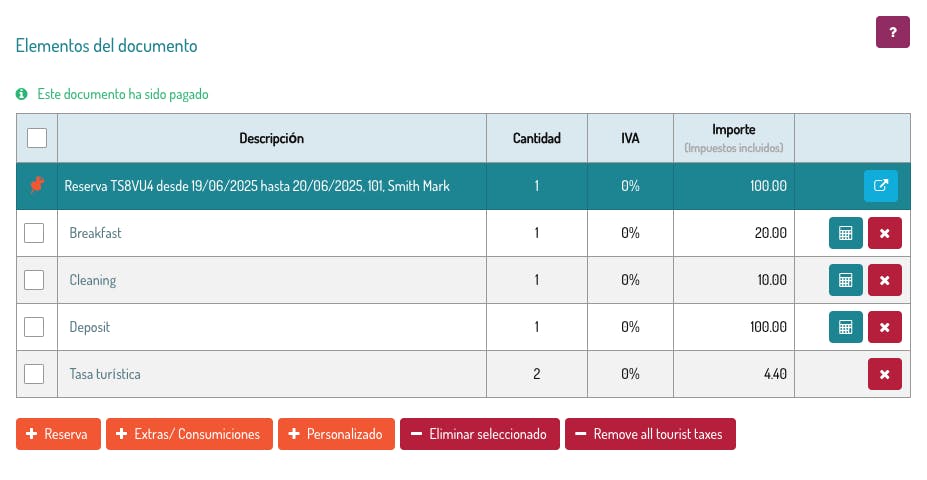Click Eliminar seleccionado button
This screenshot has width=927, height=480.
pos(479,434)
